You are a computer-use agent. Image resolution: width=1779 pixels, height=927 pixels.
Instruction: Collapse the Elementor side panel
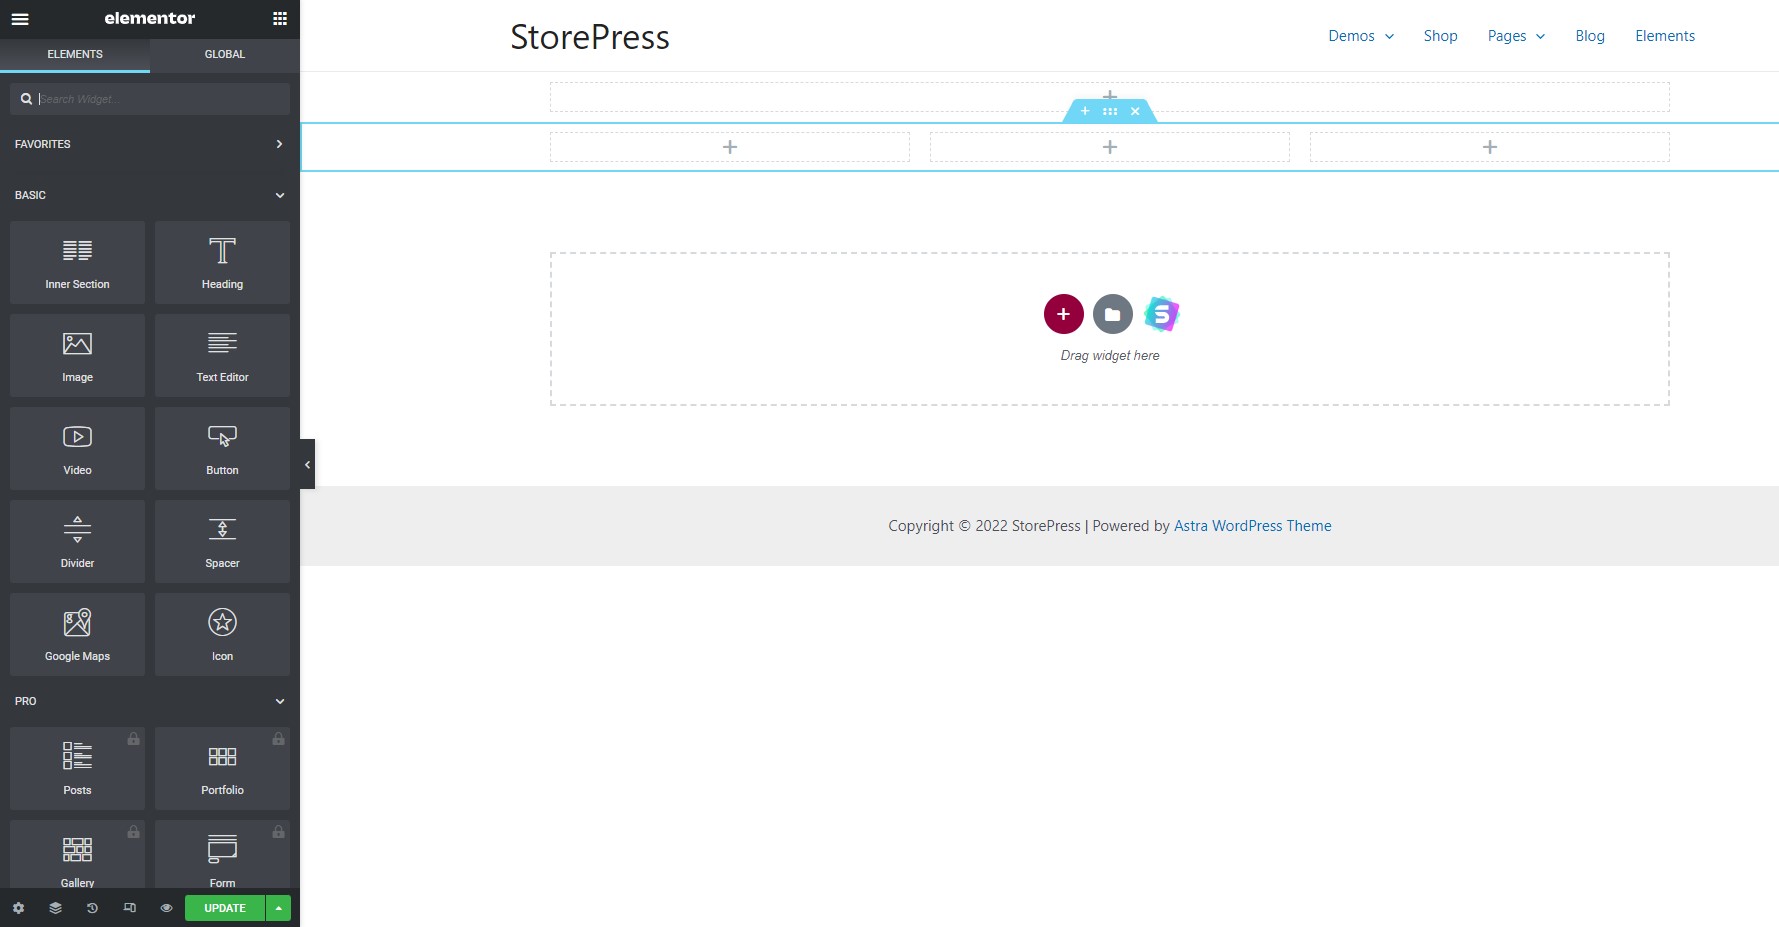click(x=307, y=464)
